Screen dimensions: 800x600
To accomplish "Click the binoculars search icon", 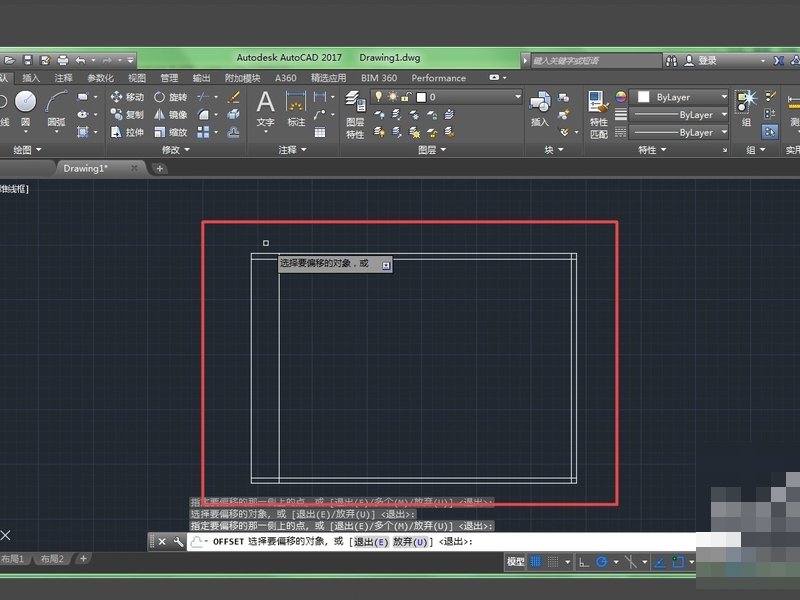I will [x=671, y=61].
